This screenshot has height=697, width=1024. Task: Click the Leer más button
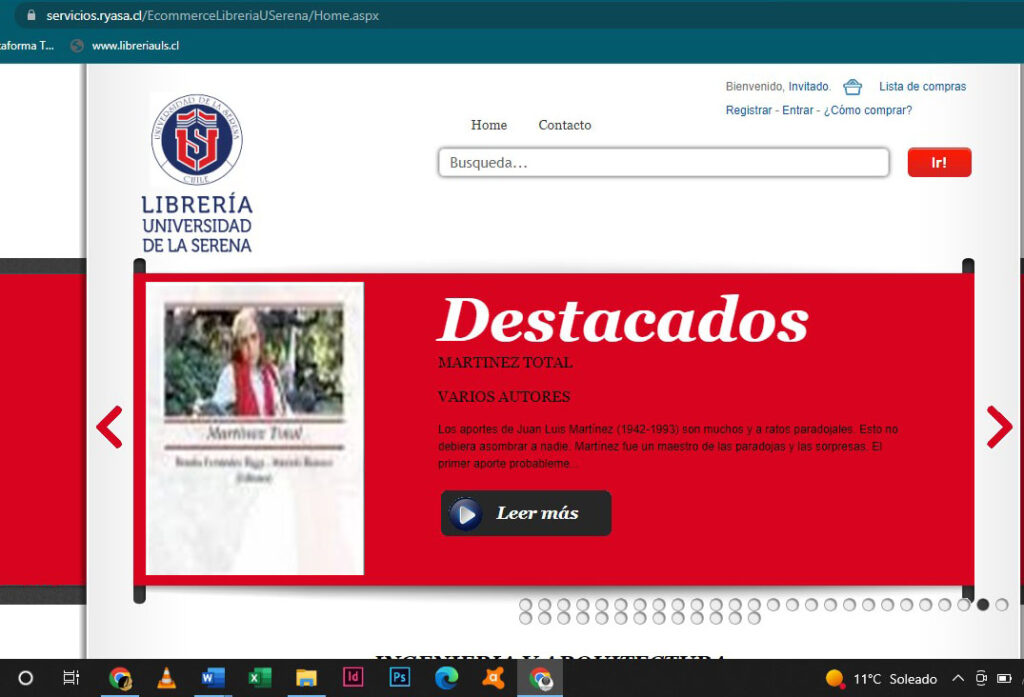[x=525, y=512]
